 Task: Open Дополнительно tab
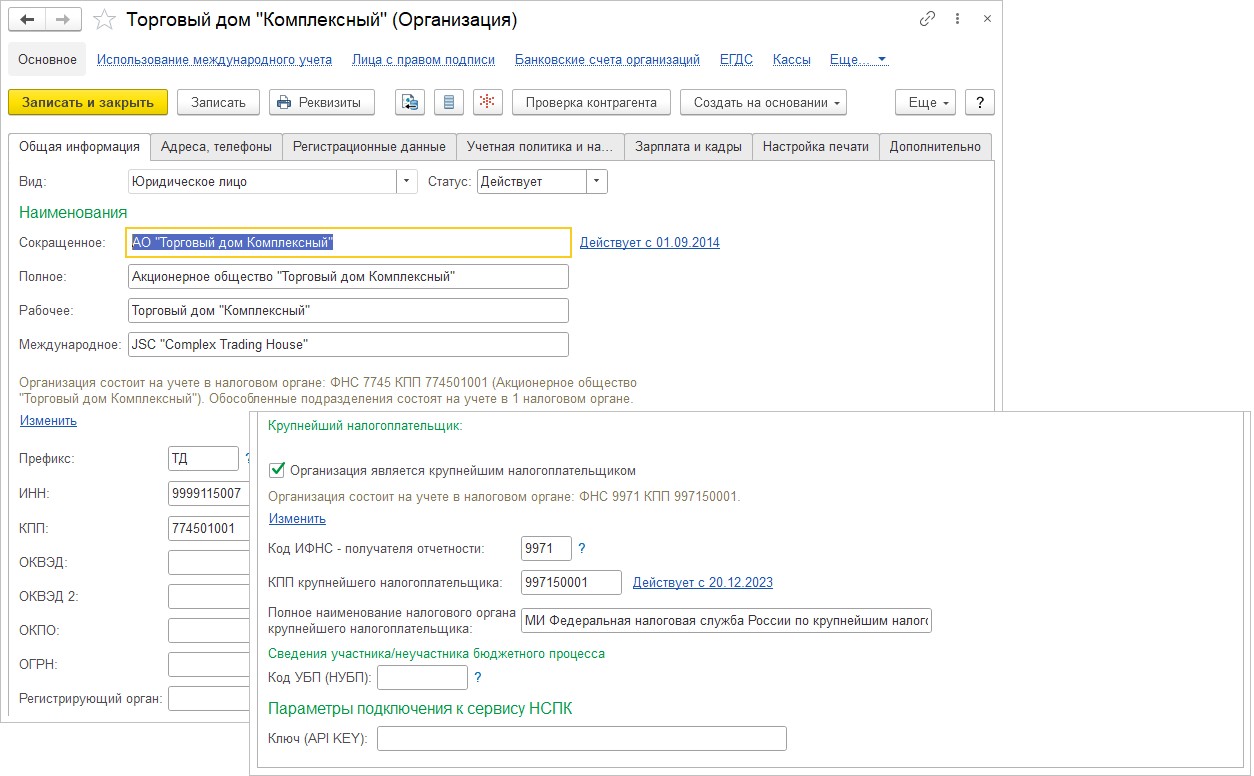pyautogui.click(x=935, y=146)
